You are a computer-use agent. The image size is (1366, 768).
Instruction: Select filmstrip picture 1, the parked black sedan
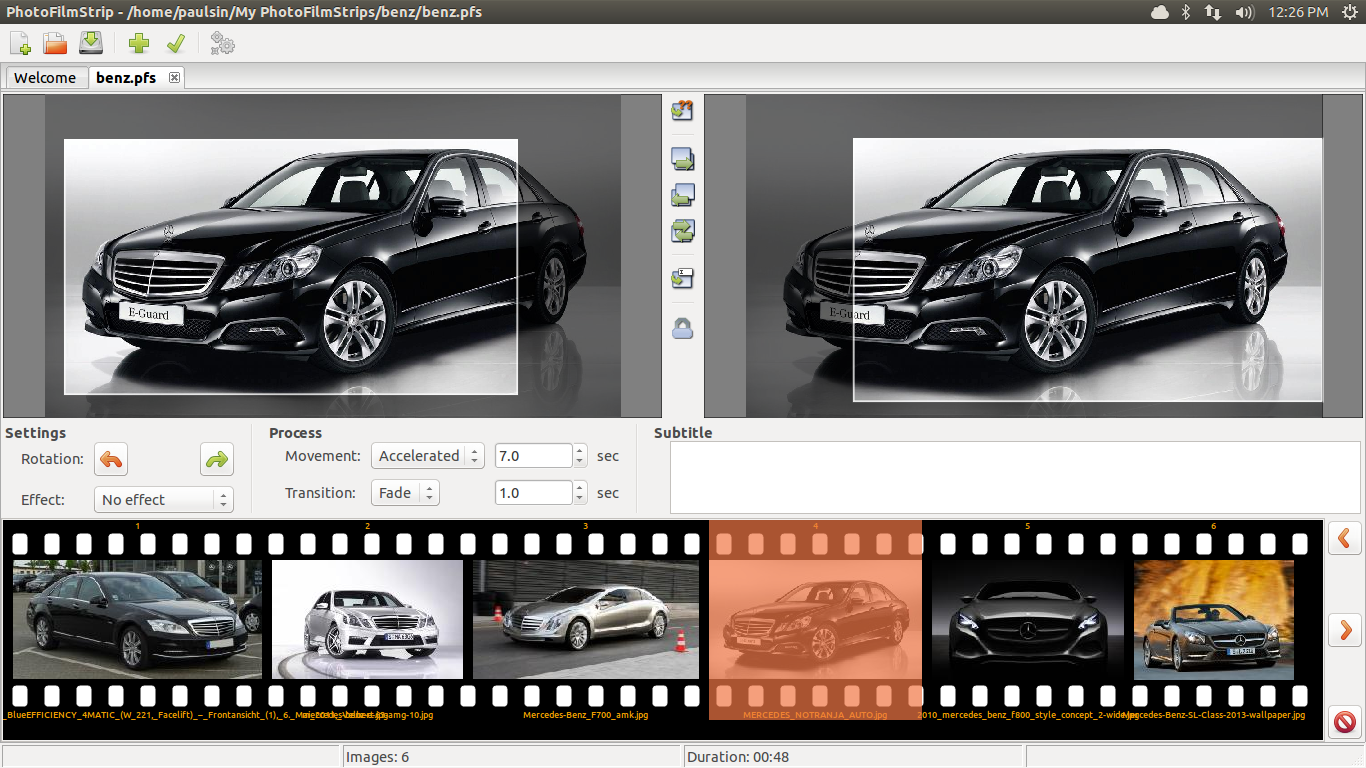137,619
